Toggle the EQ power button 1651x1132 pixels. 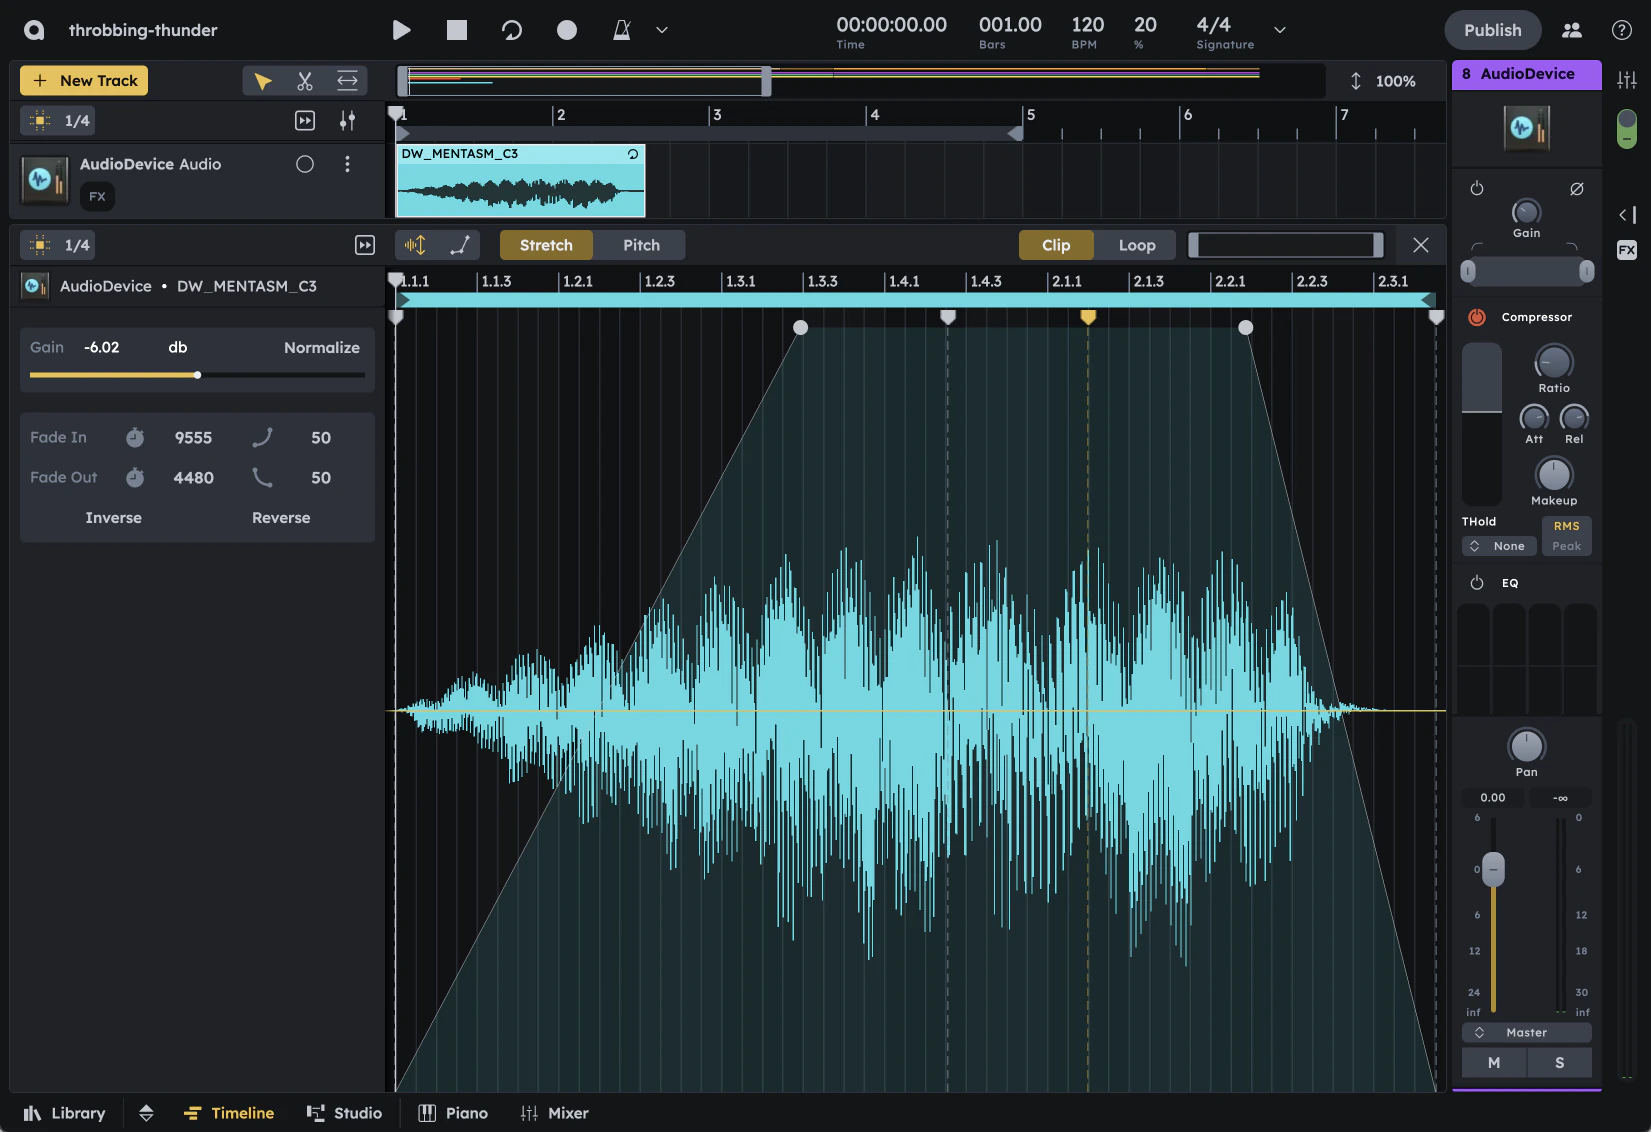(1477, 583)
